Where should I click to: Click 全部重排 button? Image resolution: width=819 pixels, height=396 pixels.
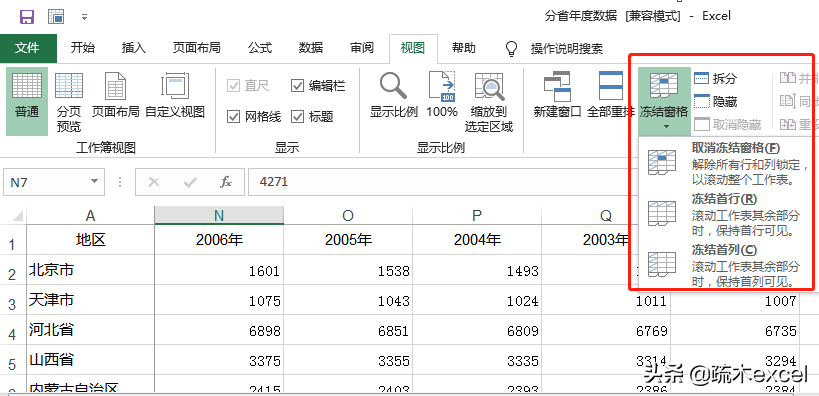(611, 95)
